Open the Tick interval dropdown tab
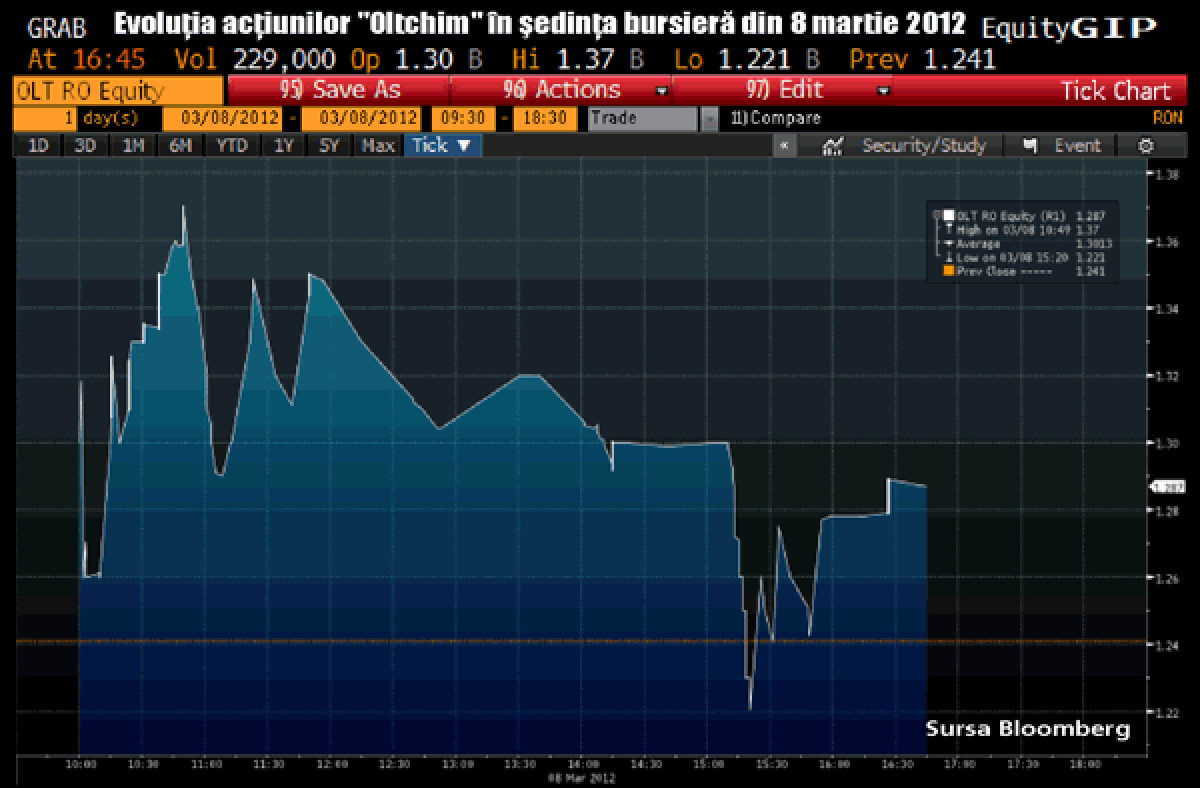Viewport: 1200px width, 788px height. [441, 146]
